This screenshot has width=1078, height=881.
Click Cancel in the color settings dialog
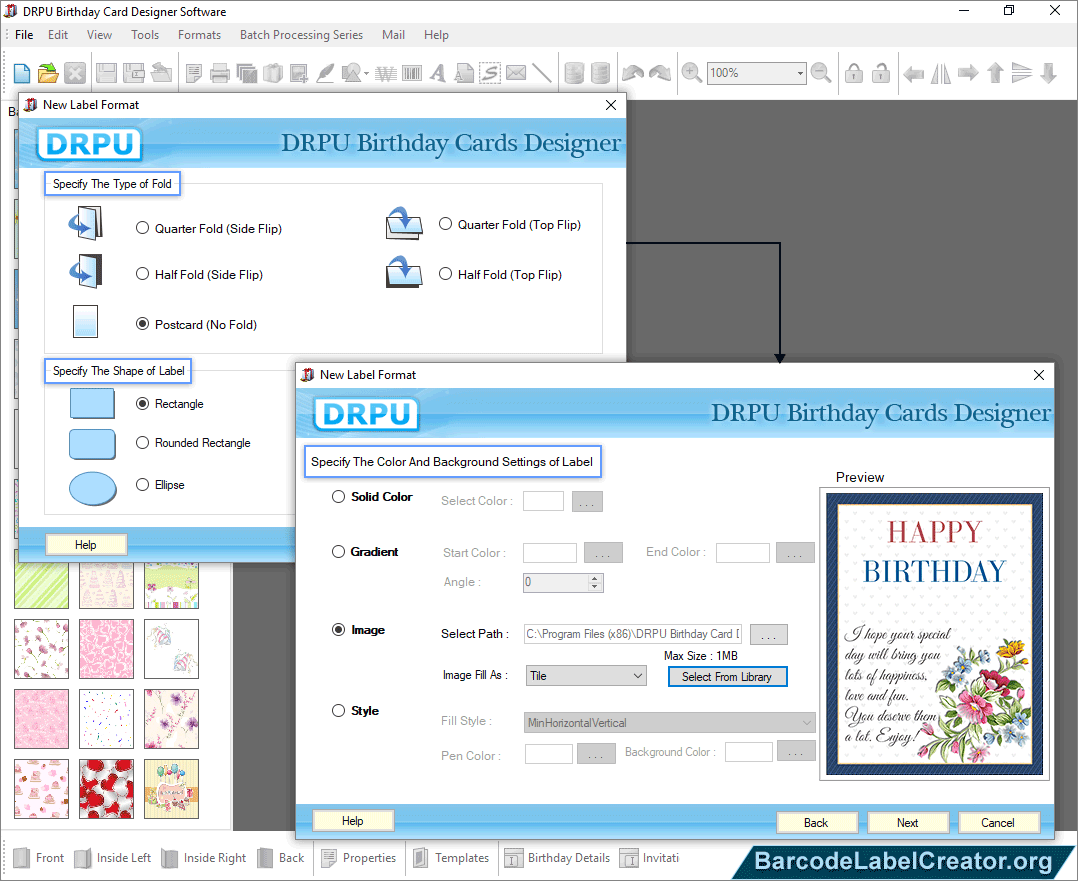[998, 823]
